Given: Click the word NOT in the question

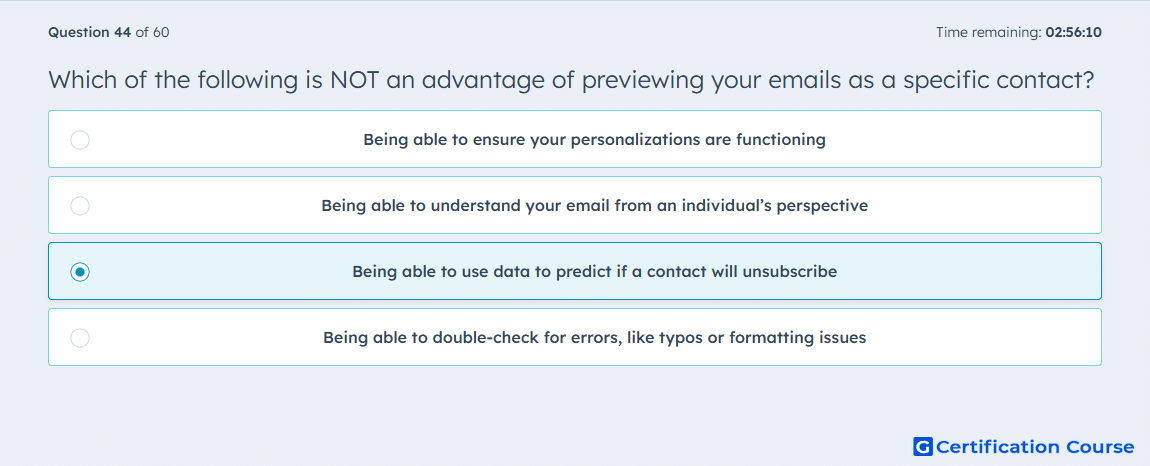Looking at the screenshot, I should tap(355, 79).
